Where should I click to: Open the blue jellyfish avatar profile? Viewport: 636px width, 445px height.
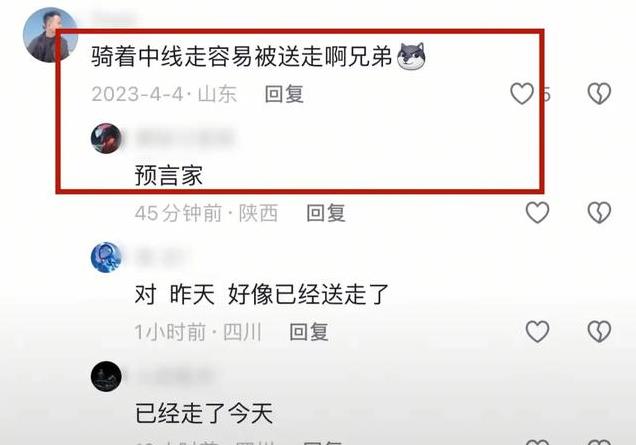tap(106, 258)
